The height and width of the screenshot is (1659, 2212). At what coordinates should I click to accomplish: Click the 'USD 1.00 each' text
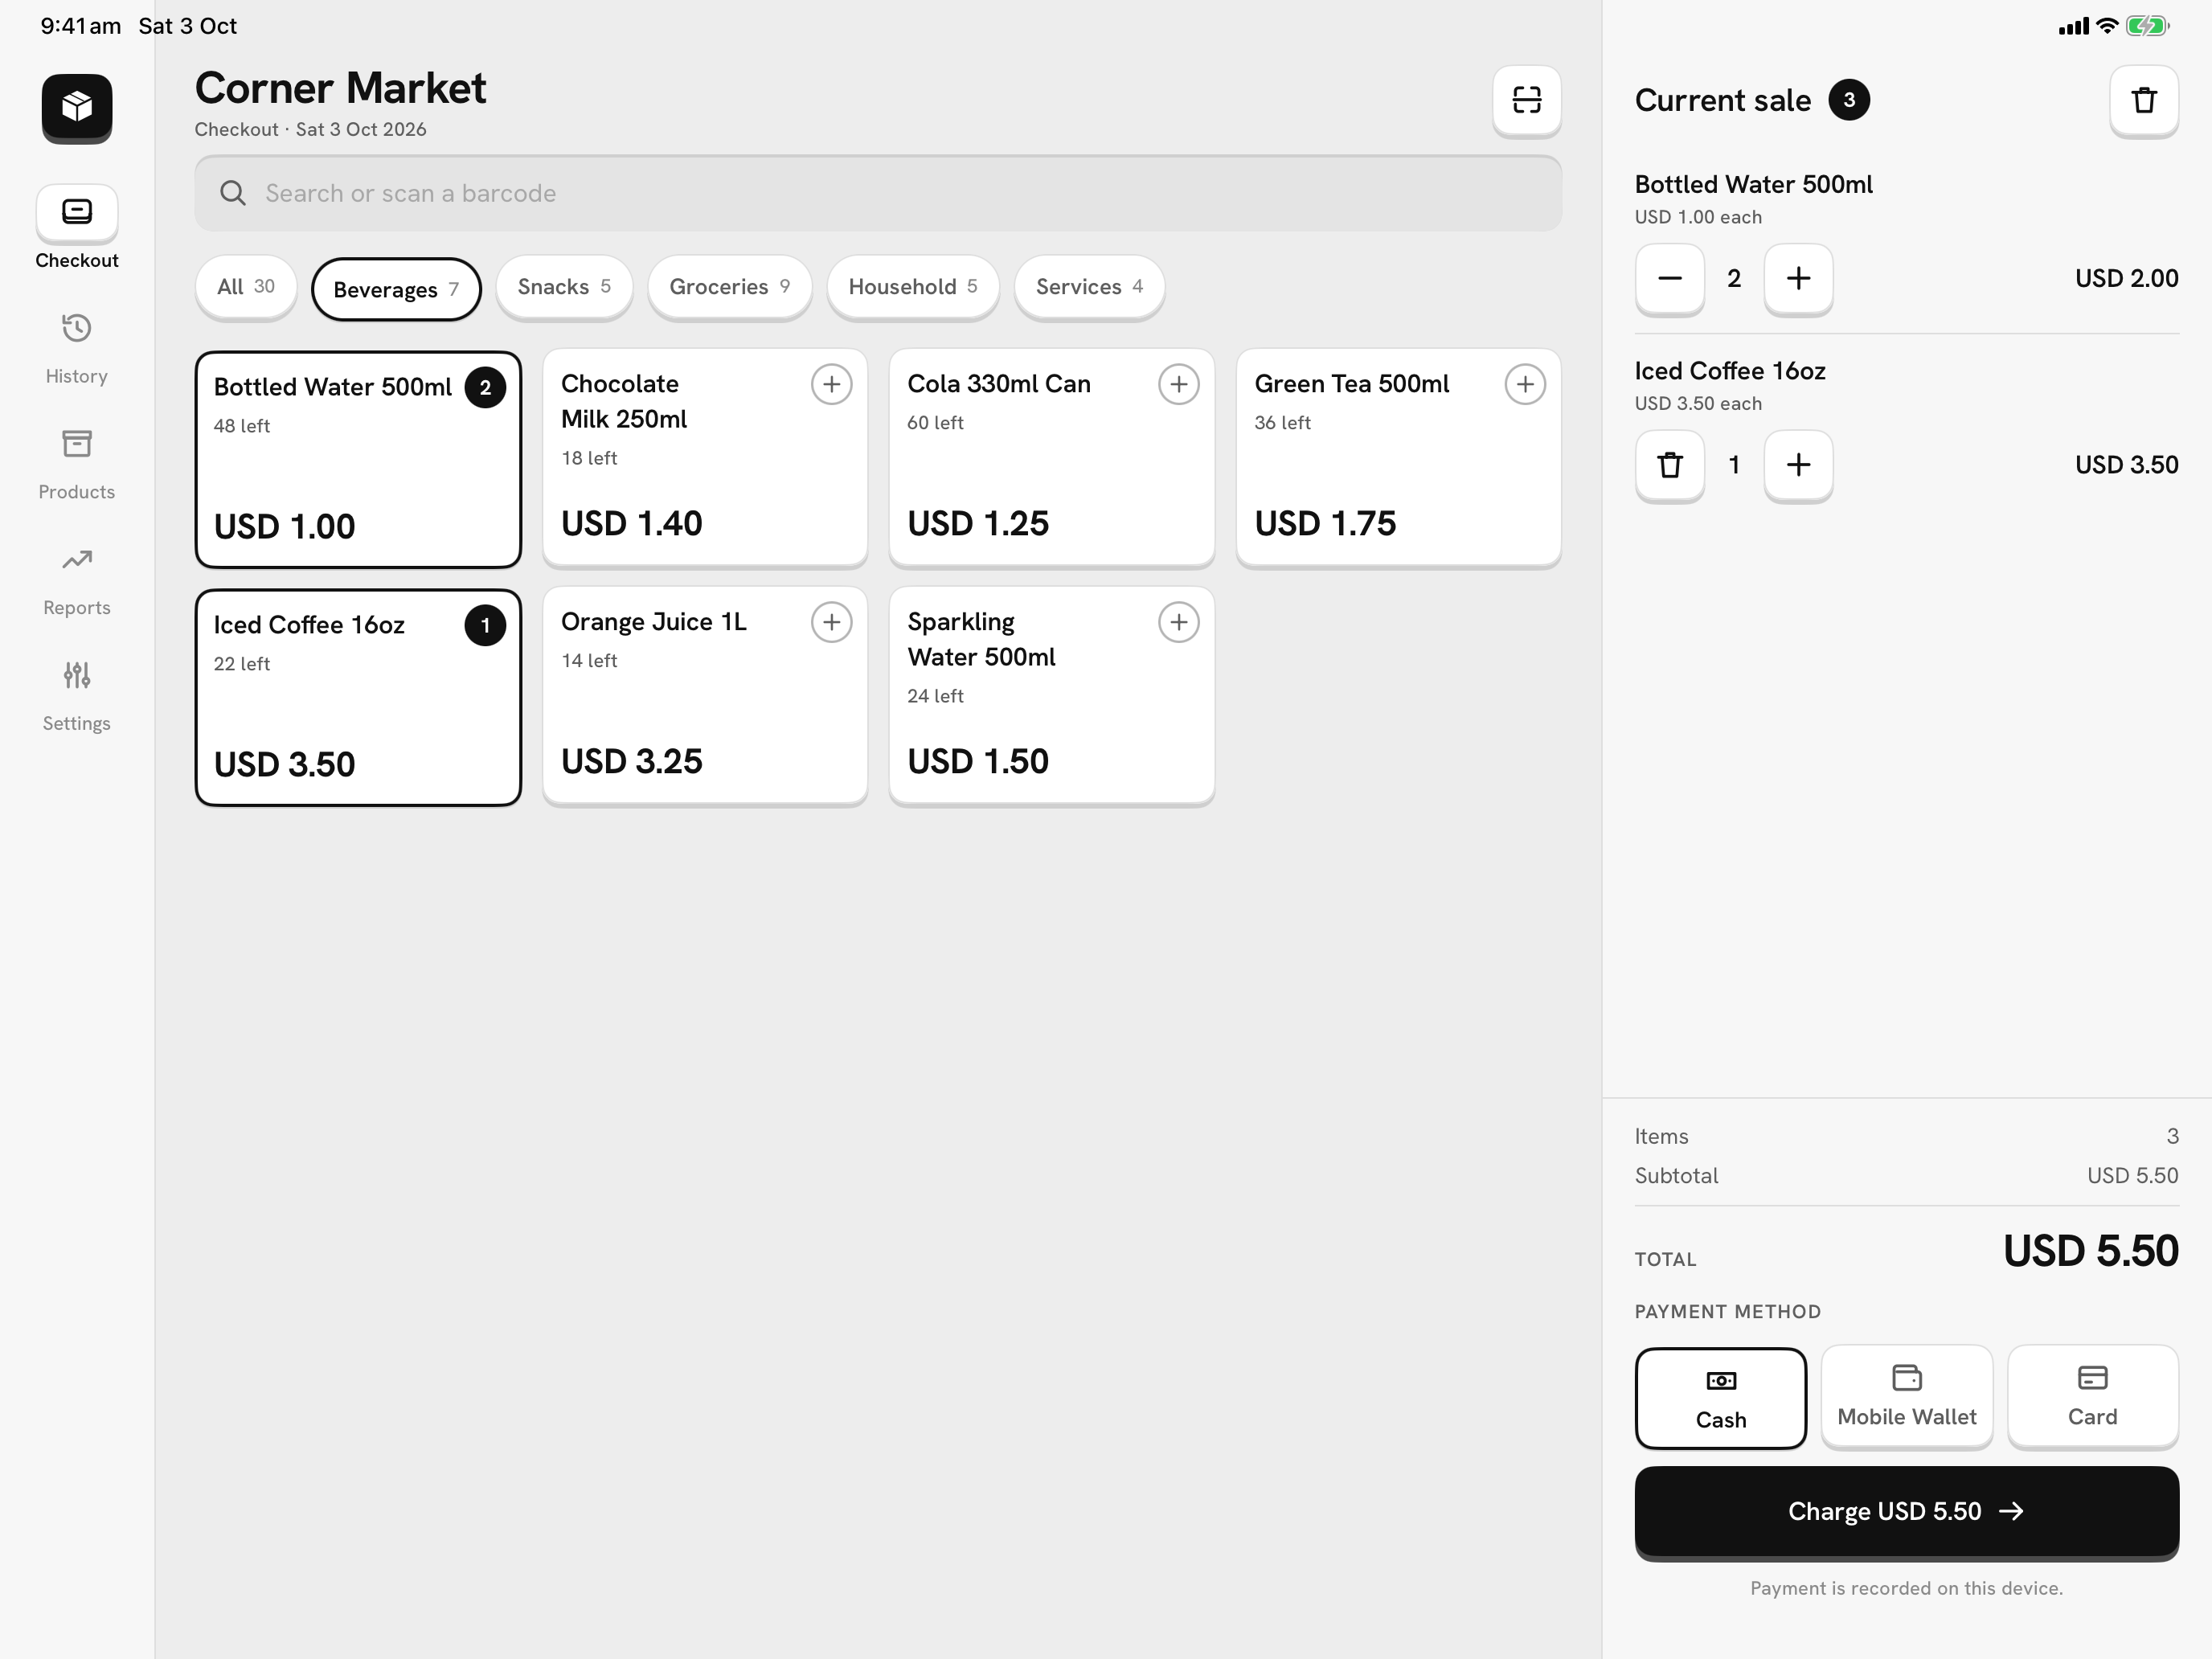(x=1698, y=217)
